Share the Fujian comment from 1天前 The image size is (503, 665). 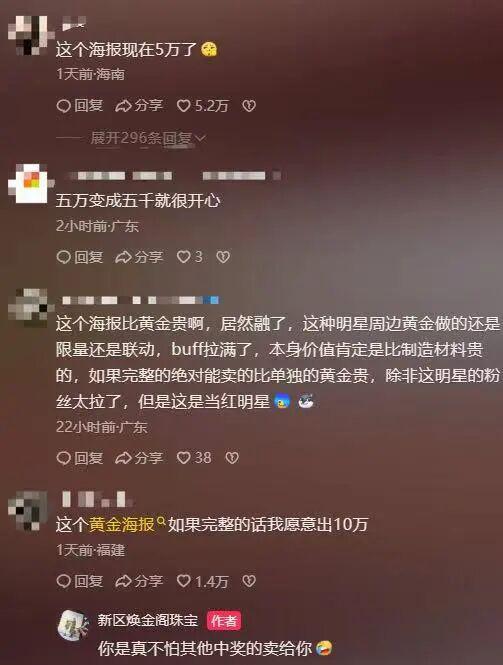[x=139, y=581]
